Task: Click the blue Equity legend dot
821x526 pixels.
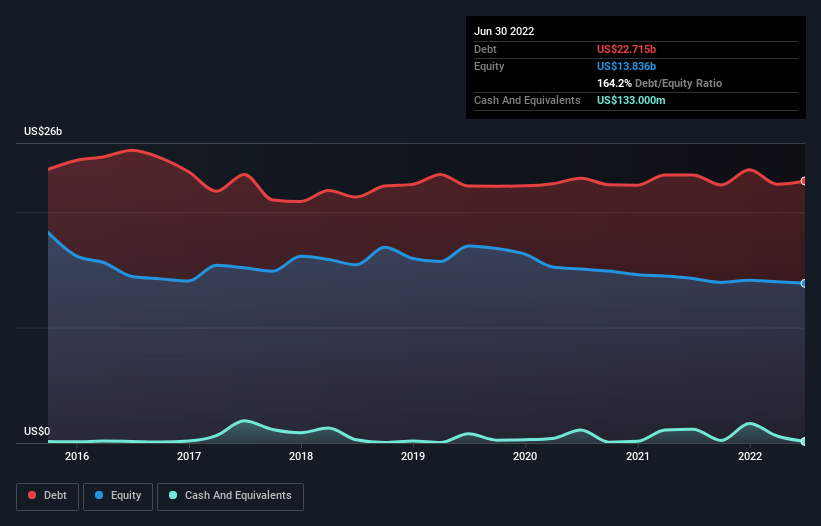Action: click(x=99, y=495)
